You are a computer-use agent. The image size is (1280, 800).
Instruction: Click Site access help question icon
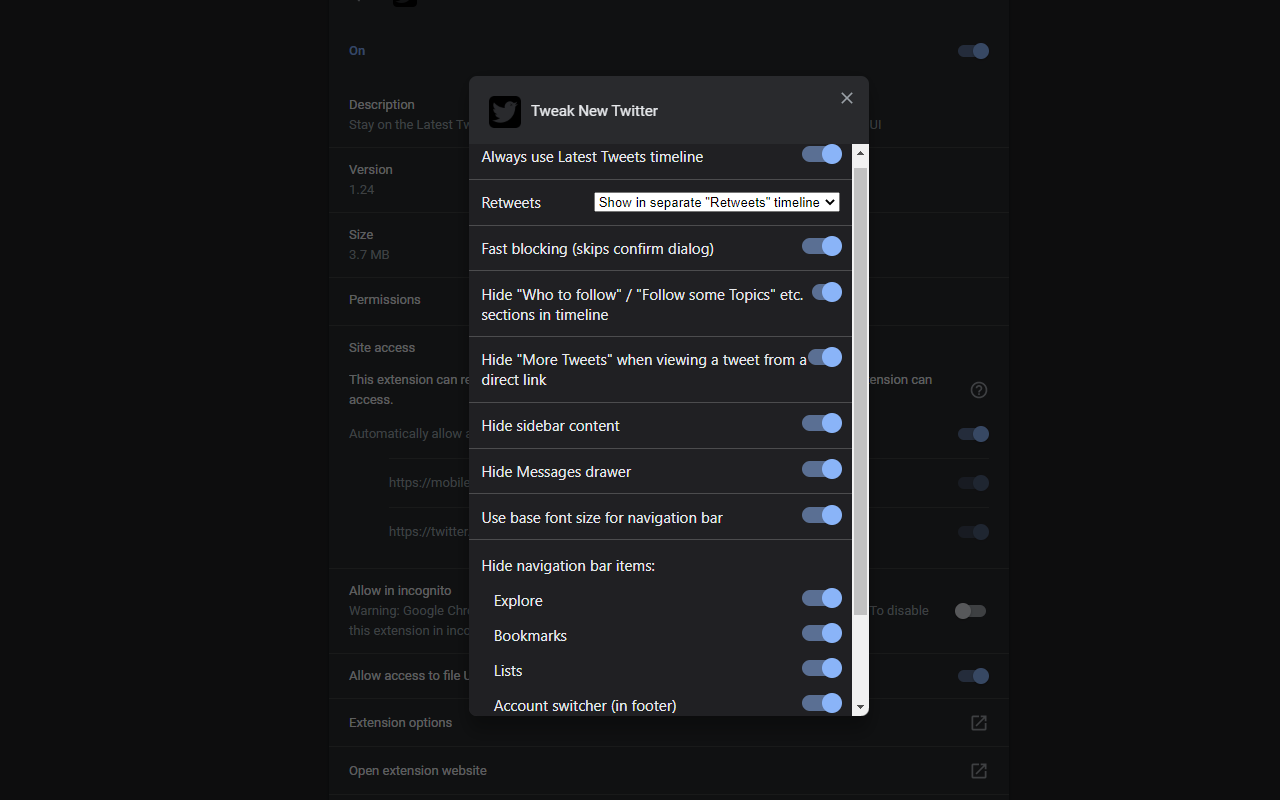pyautogui.click(x=979, y=390)
